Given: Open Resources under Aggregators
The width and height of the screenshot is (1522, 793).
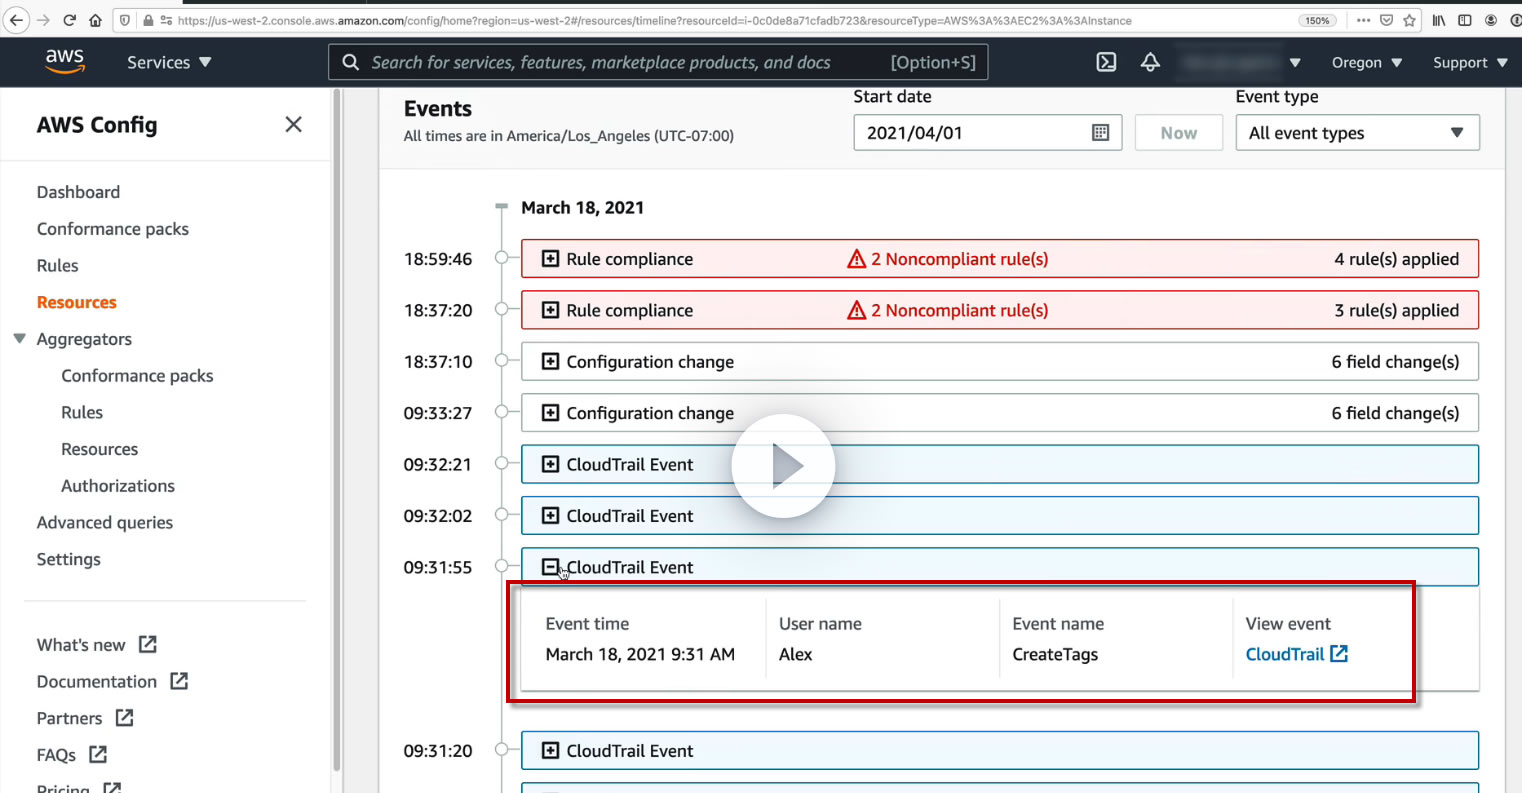Looking at the screenshot, I should tap(100, 449).
